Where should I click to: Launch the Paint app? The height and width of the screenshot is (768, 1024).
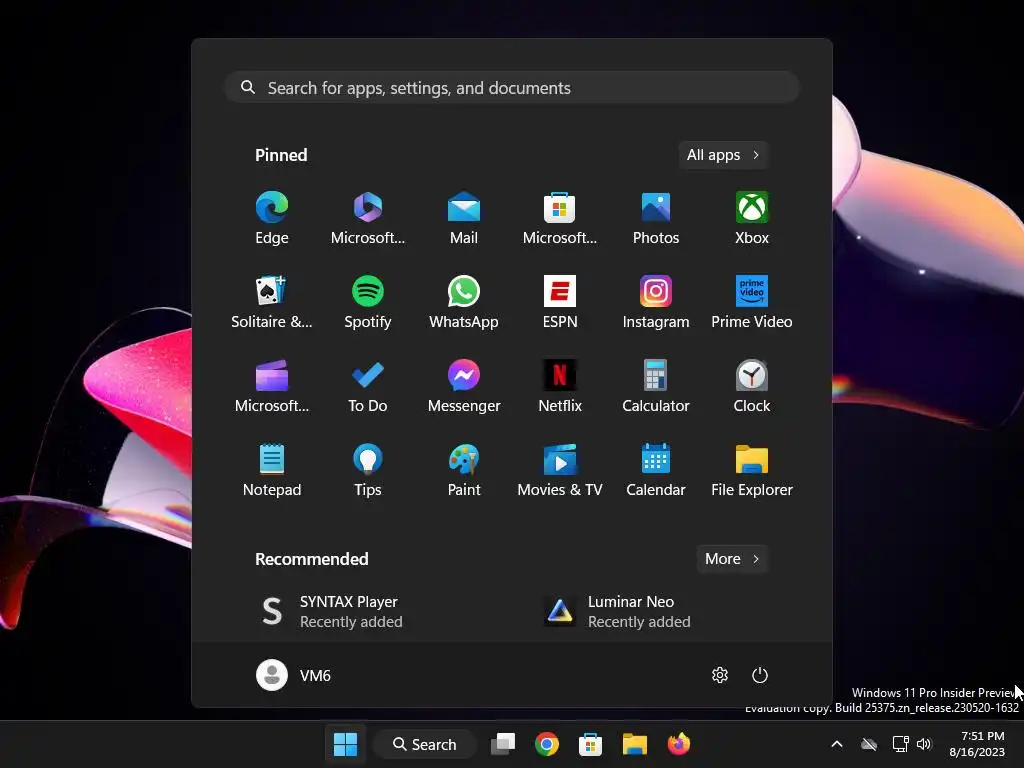coord(464,470)
